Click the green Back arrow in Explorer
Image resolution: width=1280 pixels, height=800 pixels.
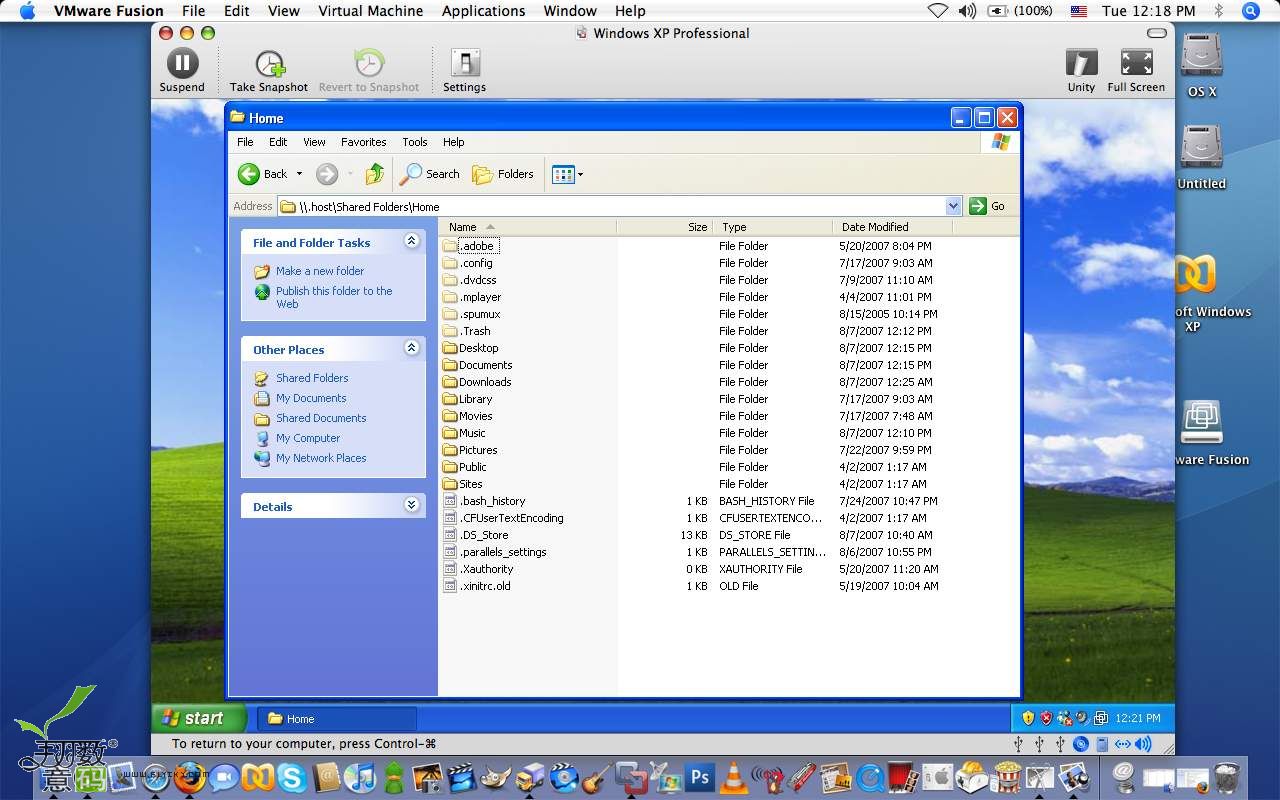point(249,174)
